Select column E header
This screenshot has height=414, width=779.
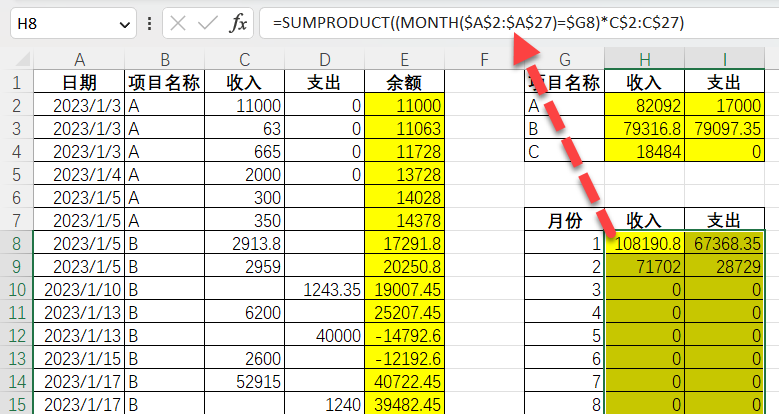point(404,60)
